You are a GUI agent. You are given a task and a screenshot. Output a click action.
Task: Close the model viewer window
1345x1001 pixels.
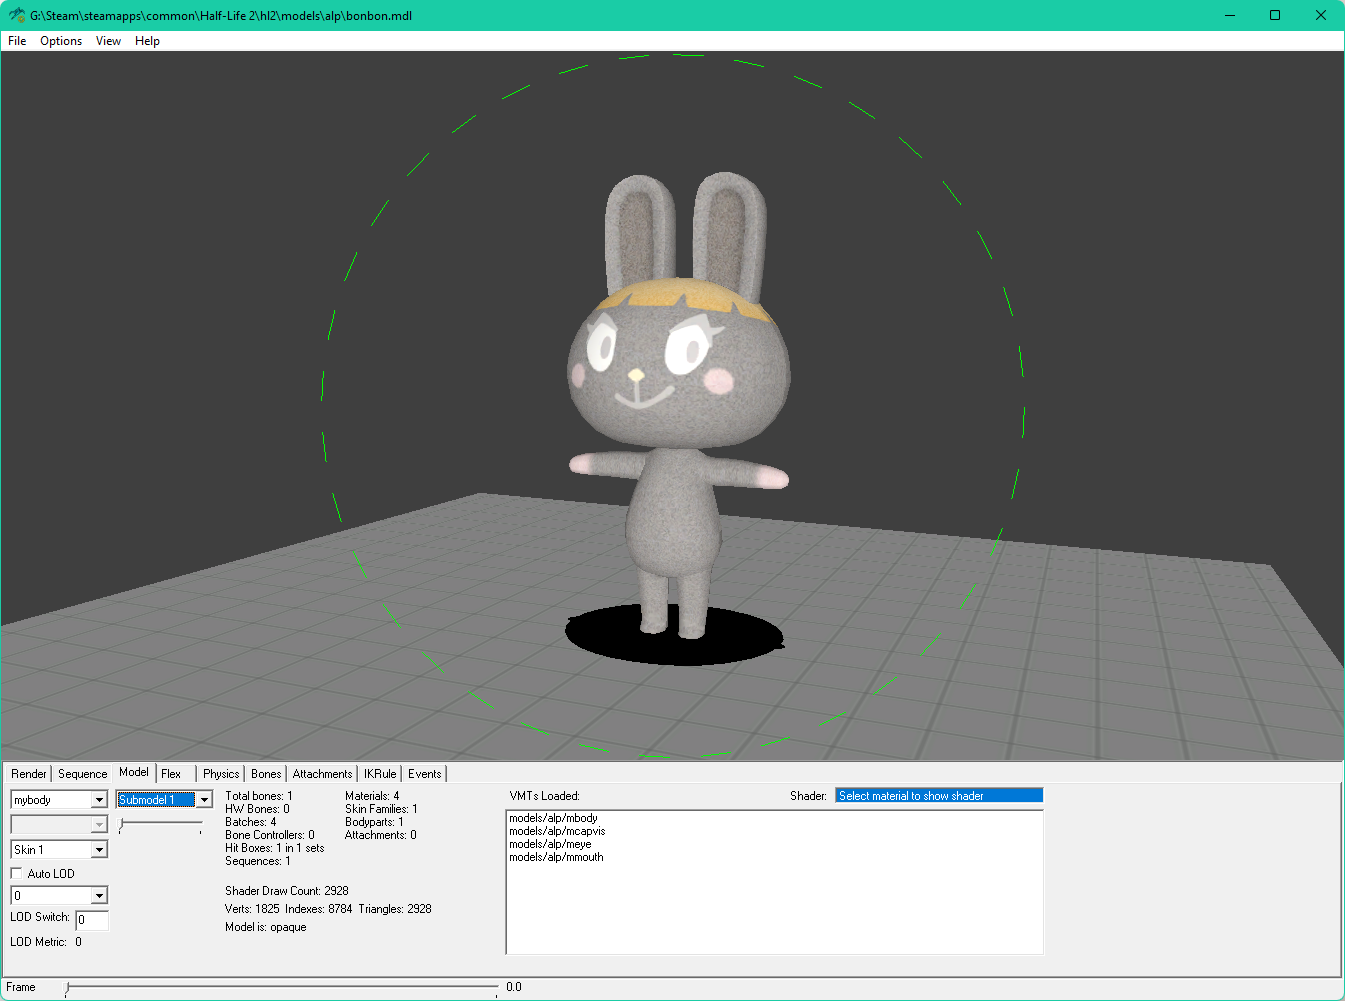pyautogui.click(x=1321, y=15)
